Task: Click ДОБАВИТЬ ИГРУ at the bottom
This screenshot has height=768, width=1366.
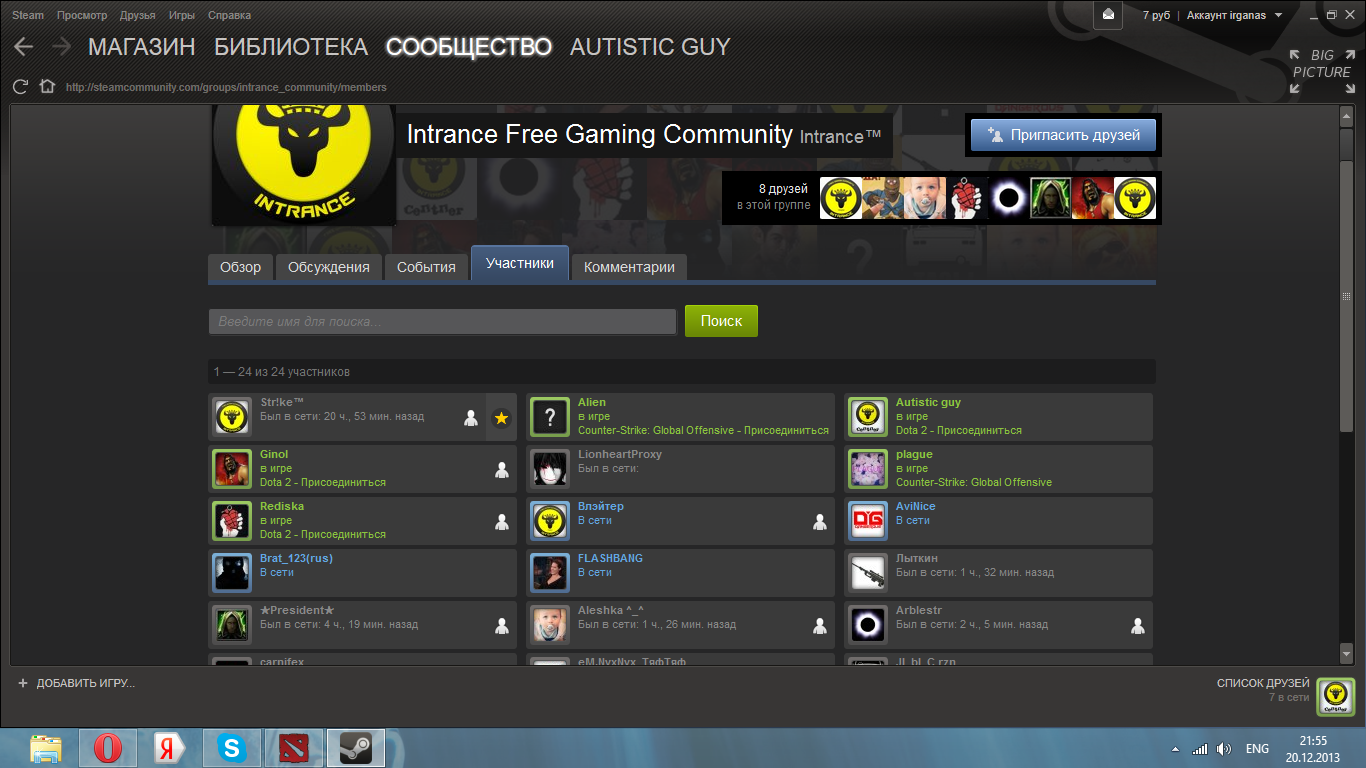Action: (76, 683)
